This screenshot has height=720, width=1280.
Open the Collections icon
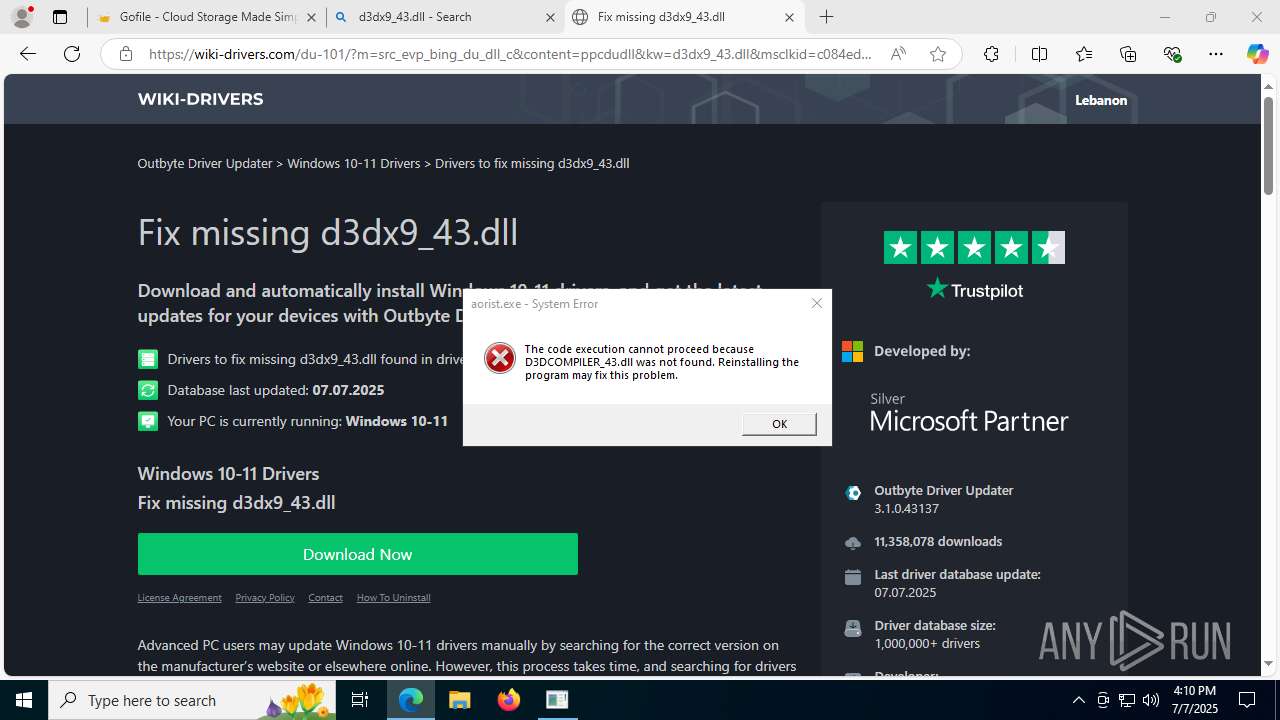1128,54
